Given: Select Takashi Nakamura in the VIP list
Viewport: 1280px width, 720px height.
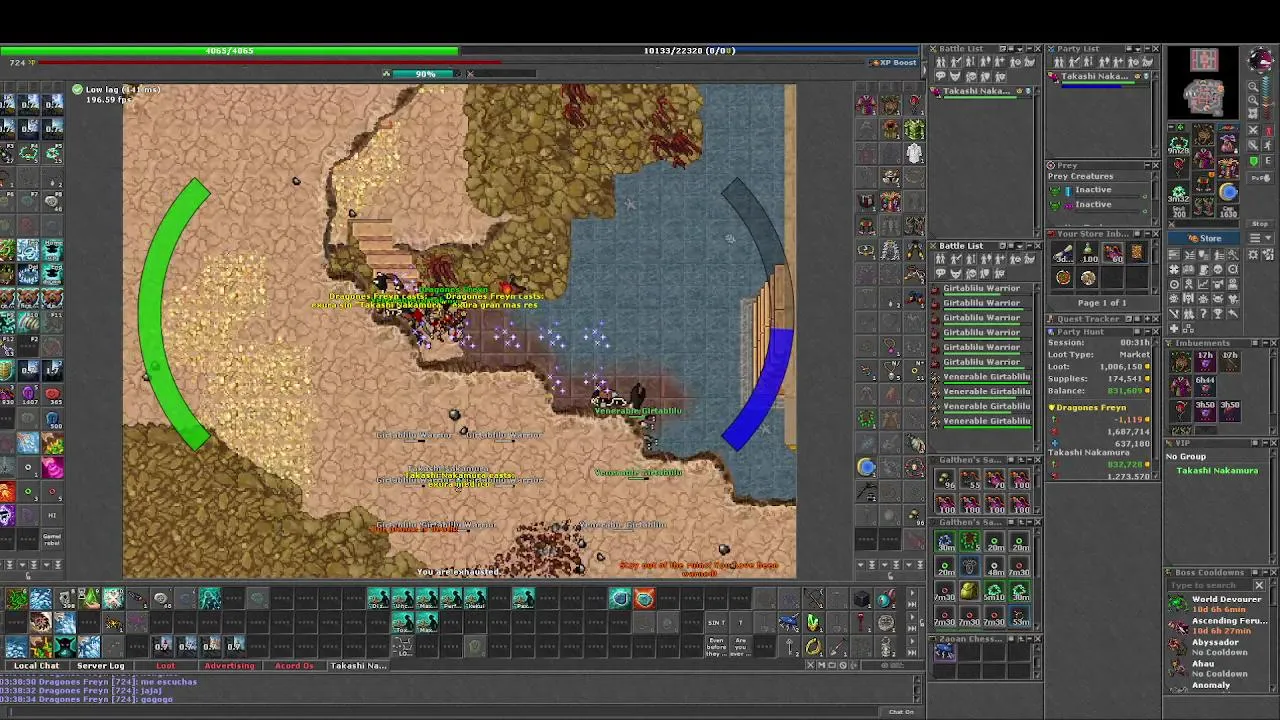Looking at the screenshot, I should (x=1217, y=470).
